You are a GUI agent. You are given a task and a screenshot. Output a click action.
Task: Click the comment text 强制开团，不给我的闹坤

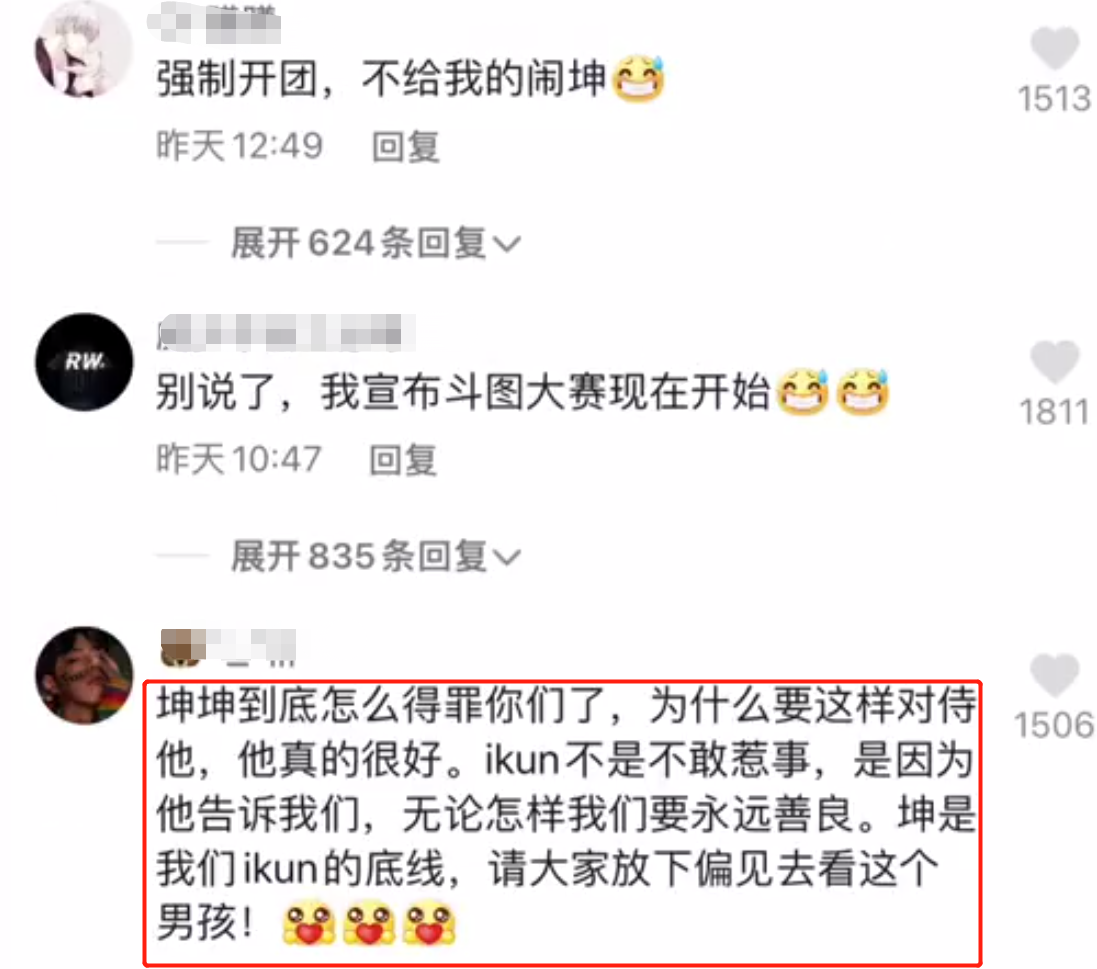tap(410, 78)
